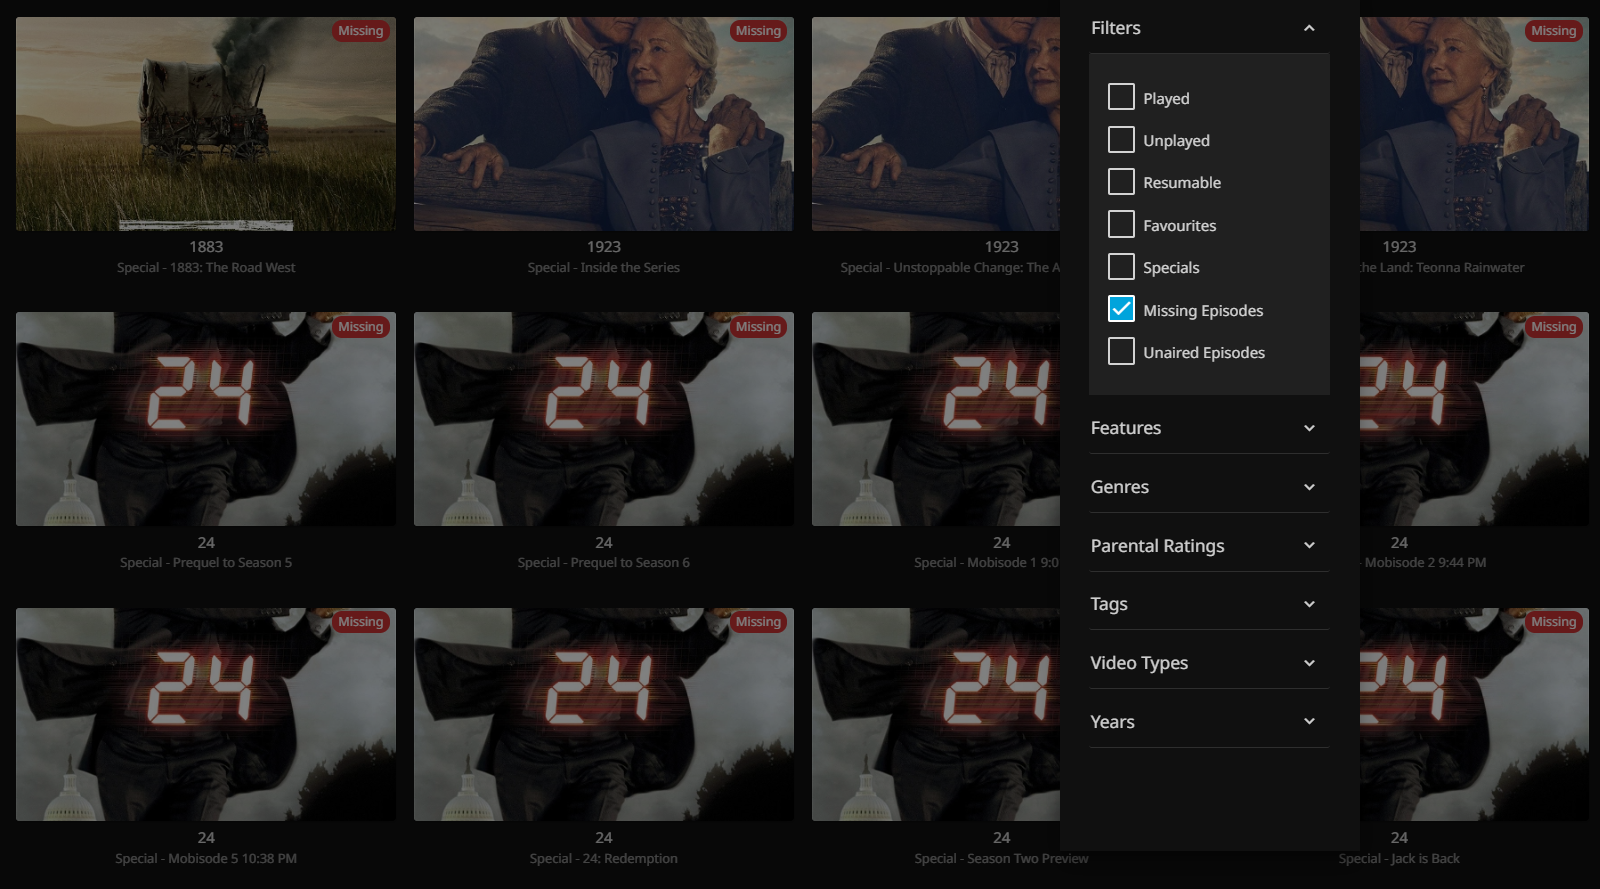1600x889 pixels.
Task: Click the 1923 Inside the Series thumbnail
Action: (603, 124)
